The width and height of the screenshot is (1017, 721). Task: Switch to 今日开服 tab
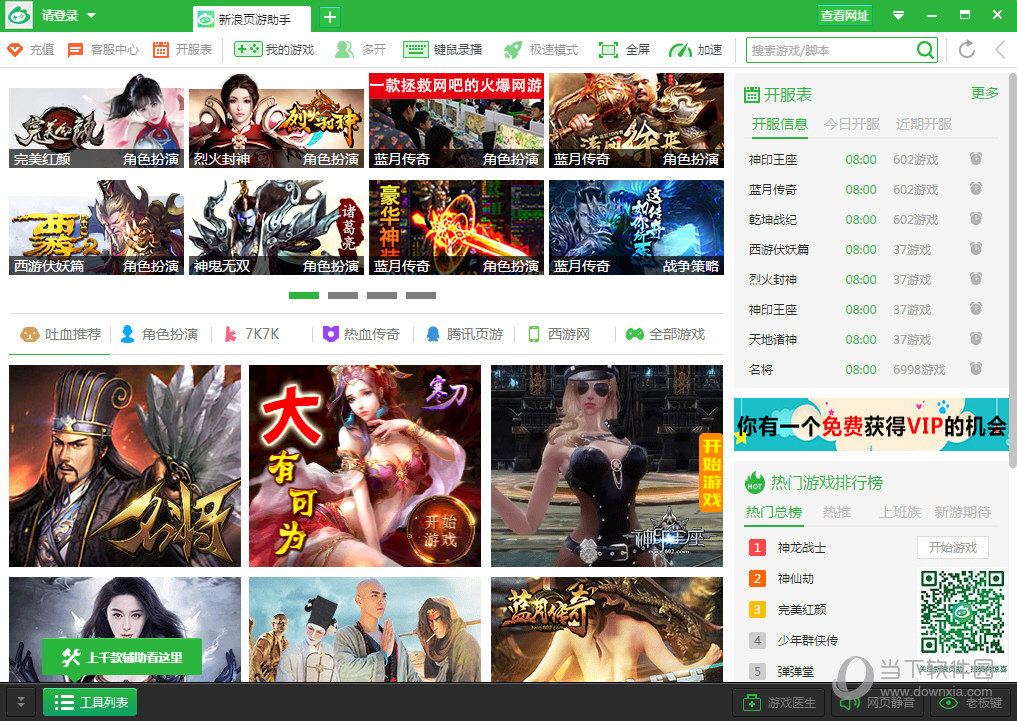[x=852, y=124]
